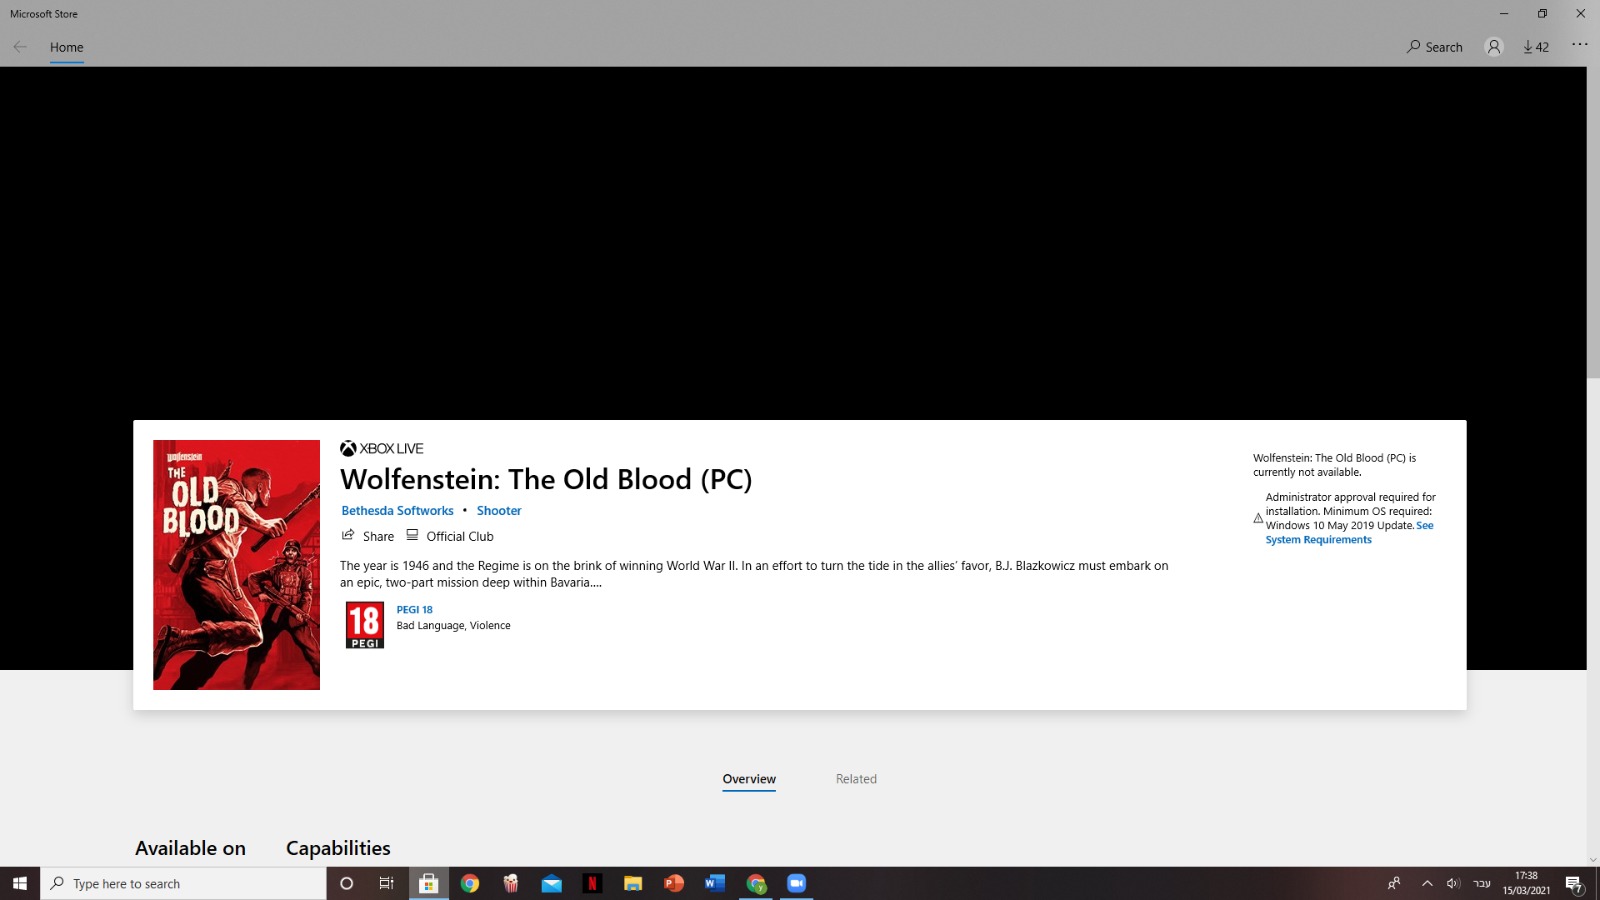Screen dimensions: 1600x900
Task: Open the second Chrome profile icon
Action: tap(756, 884)
